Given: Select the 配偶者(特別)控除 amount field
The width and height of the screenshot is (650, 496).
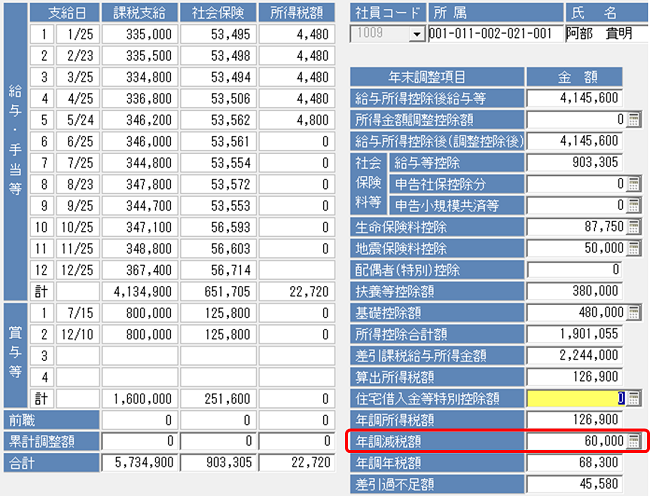Looking at the screenshot, I should click(576, 269).
